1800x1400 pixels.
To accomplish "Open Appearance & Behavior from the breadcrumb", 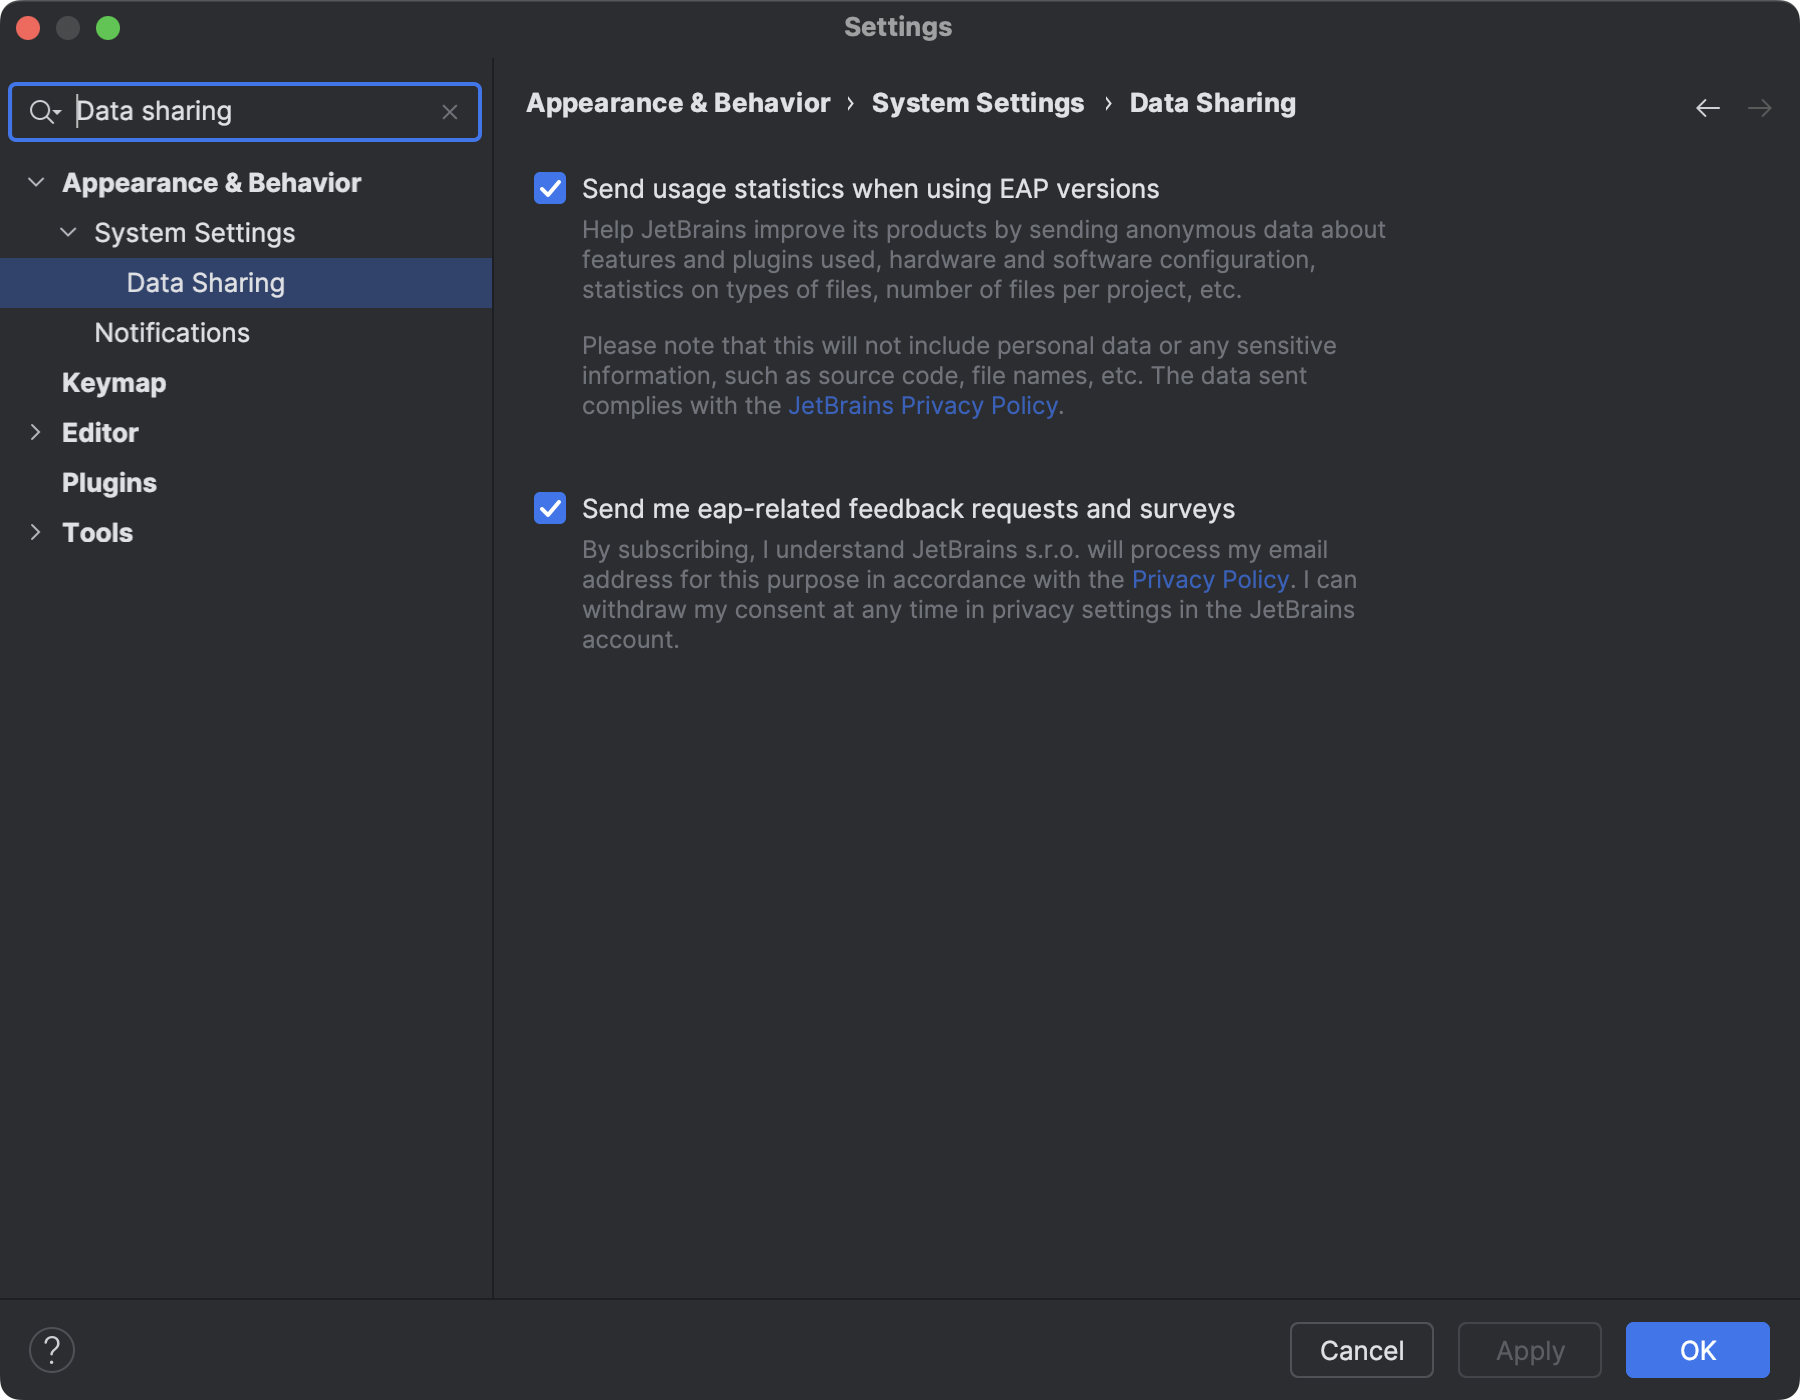I will (678, 102).
